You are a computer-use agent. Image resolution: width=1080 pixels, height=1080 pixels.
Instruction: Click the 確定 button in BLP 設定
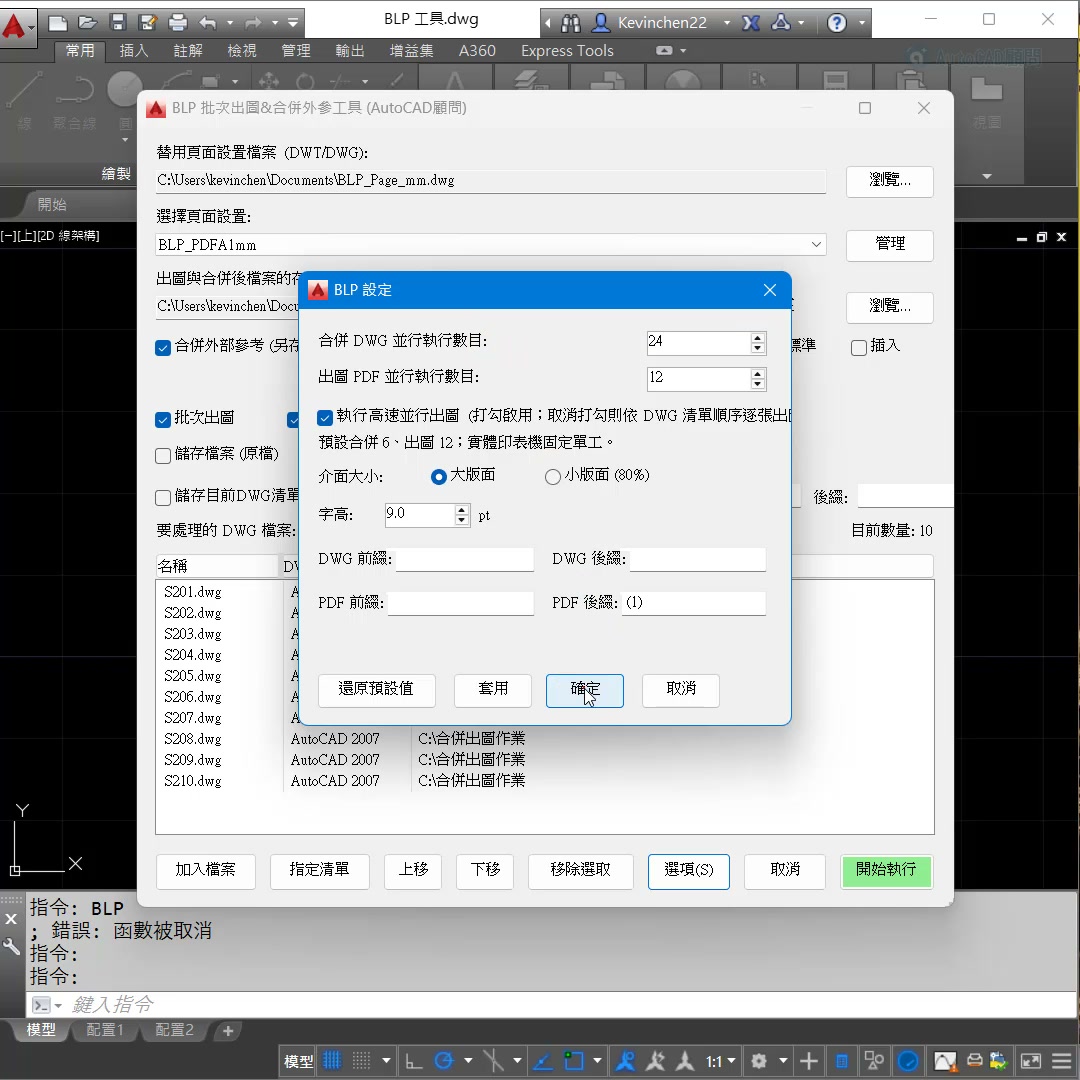(x=585, y=690)
